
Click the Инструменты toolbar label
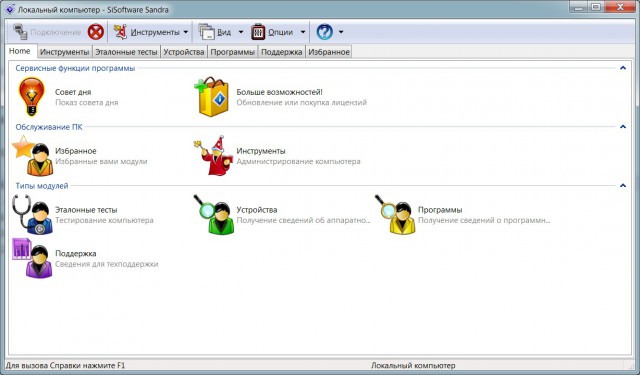point(155,32)
